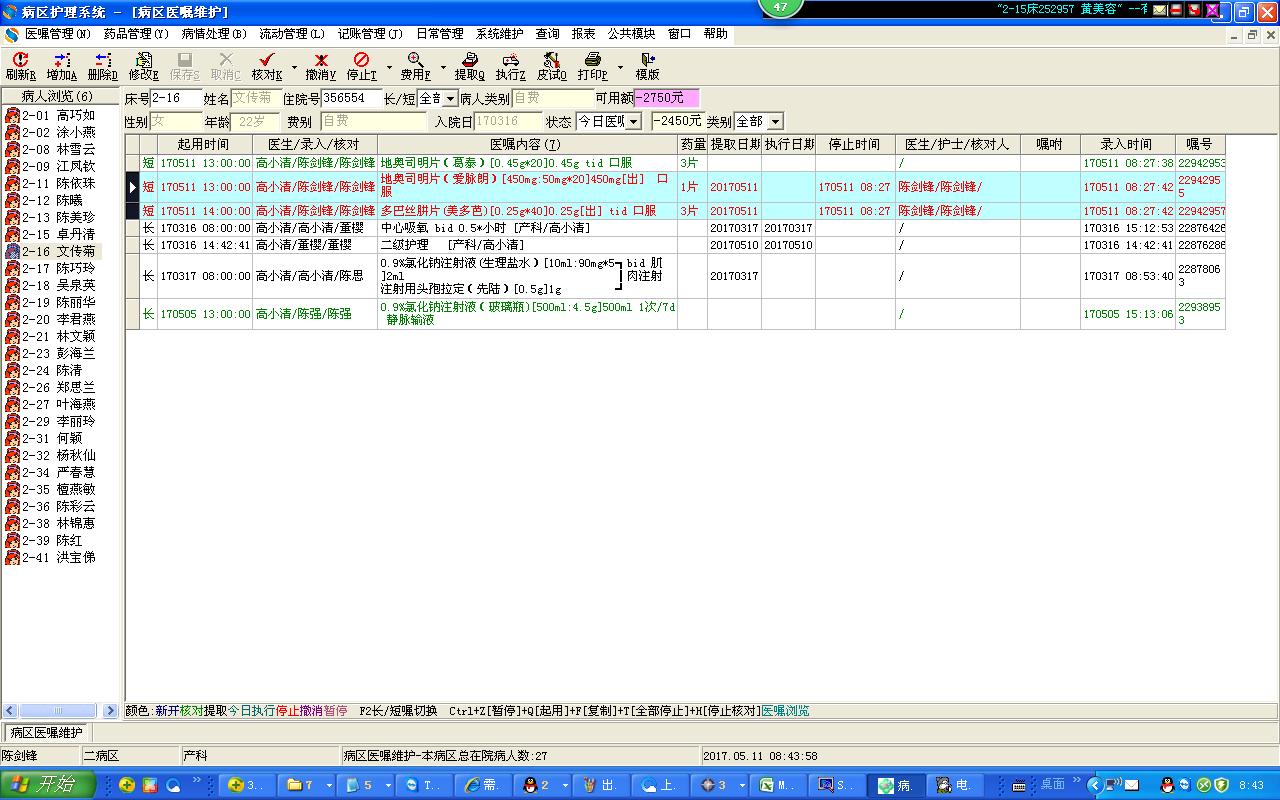The image size is (1280, 800).
Task: Click the 核对 verify checkmark icon
Action: (266, 60)
